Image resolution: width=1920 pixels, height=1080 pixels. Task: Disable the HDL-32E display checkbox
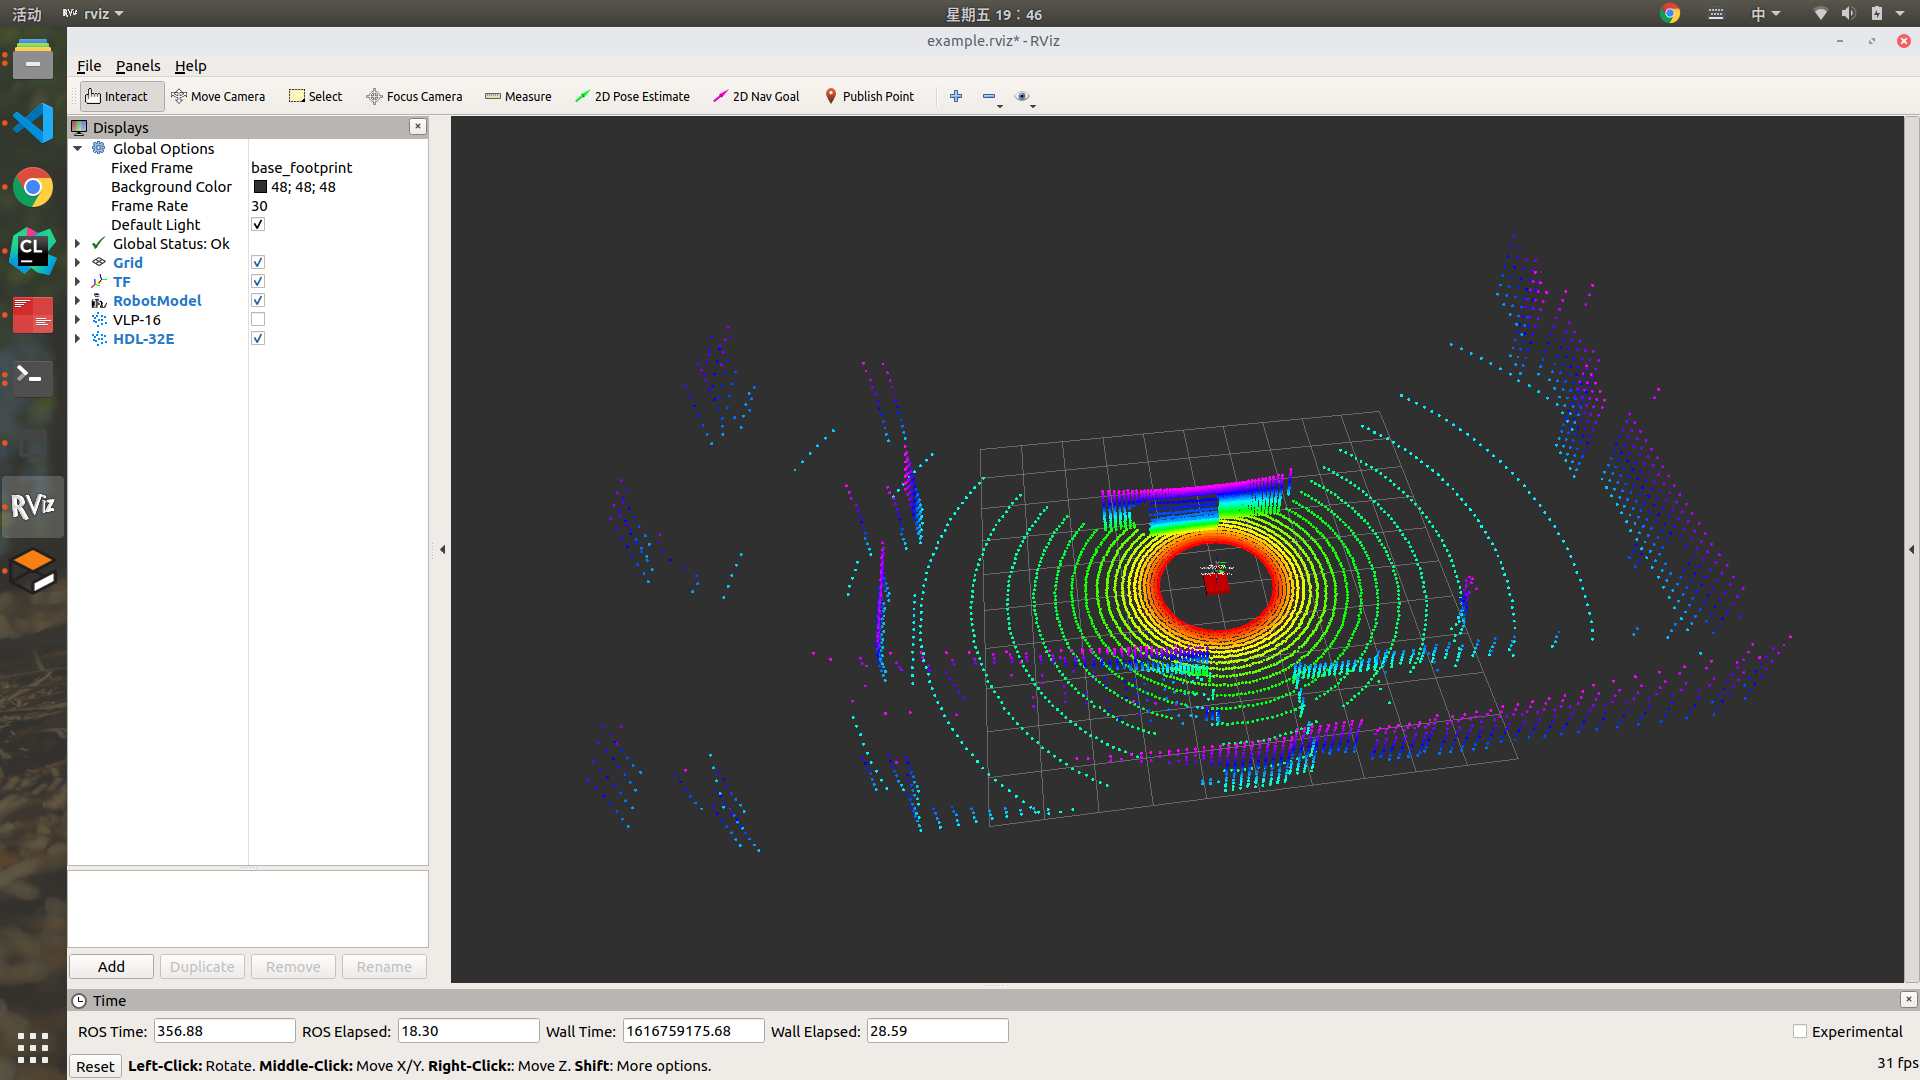point(258,339)
